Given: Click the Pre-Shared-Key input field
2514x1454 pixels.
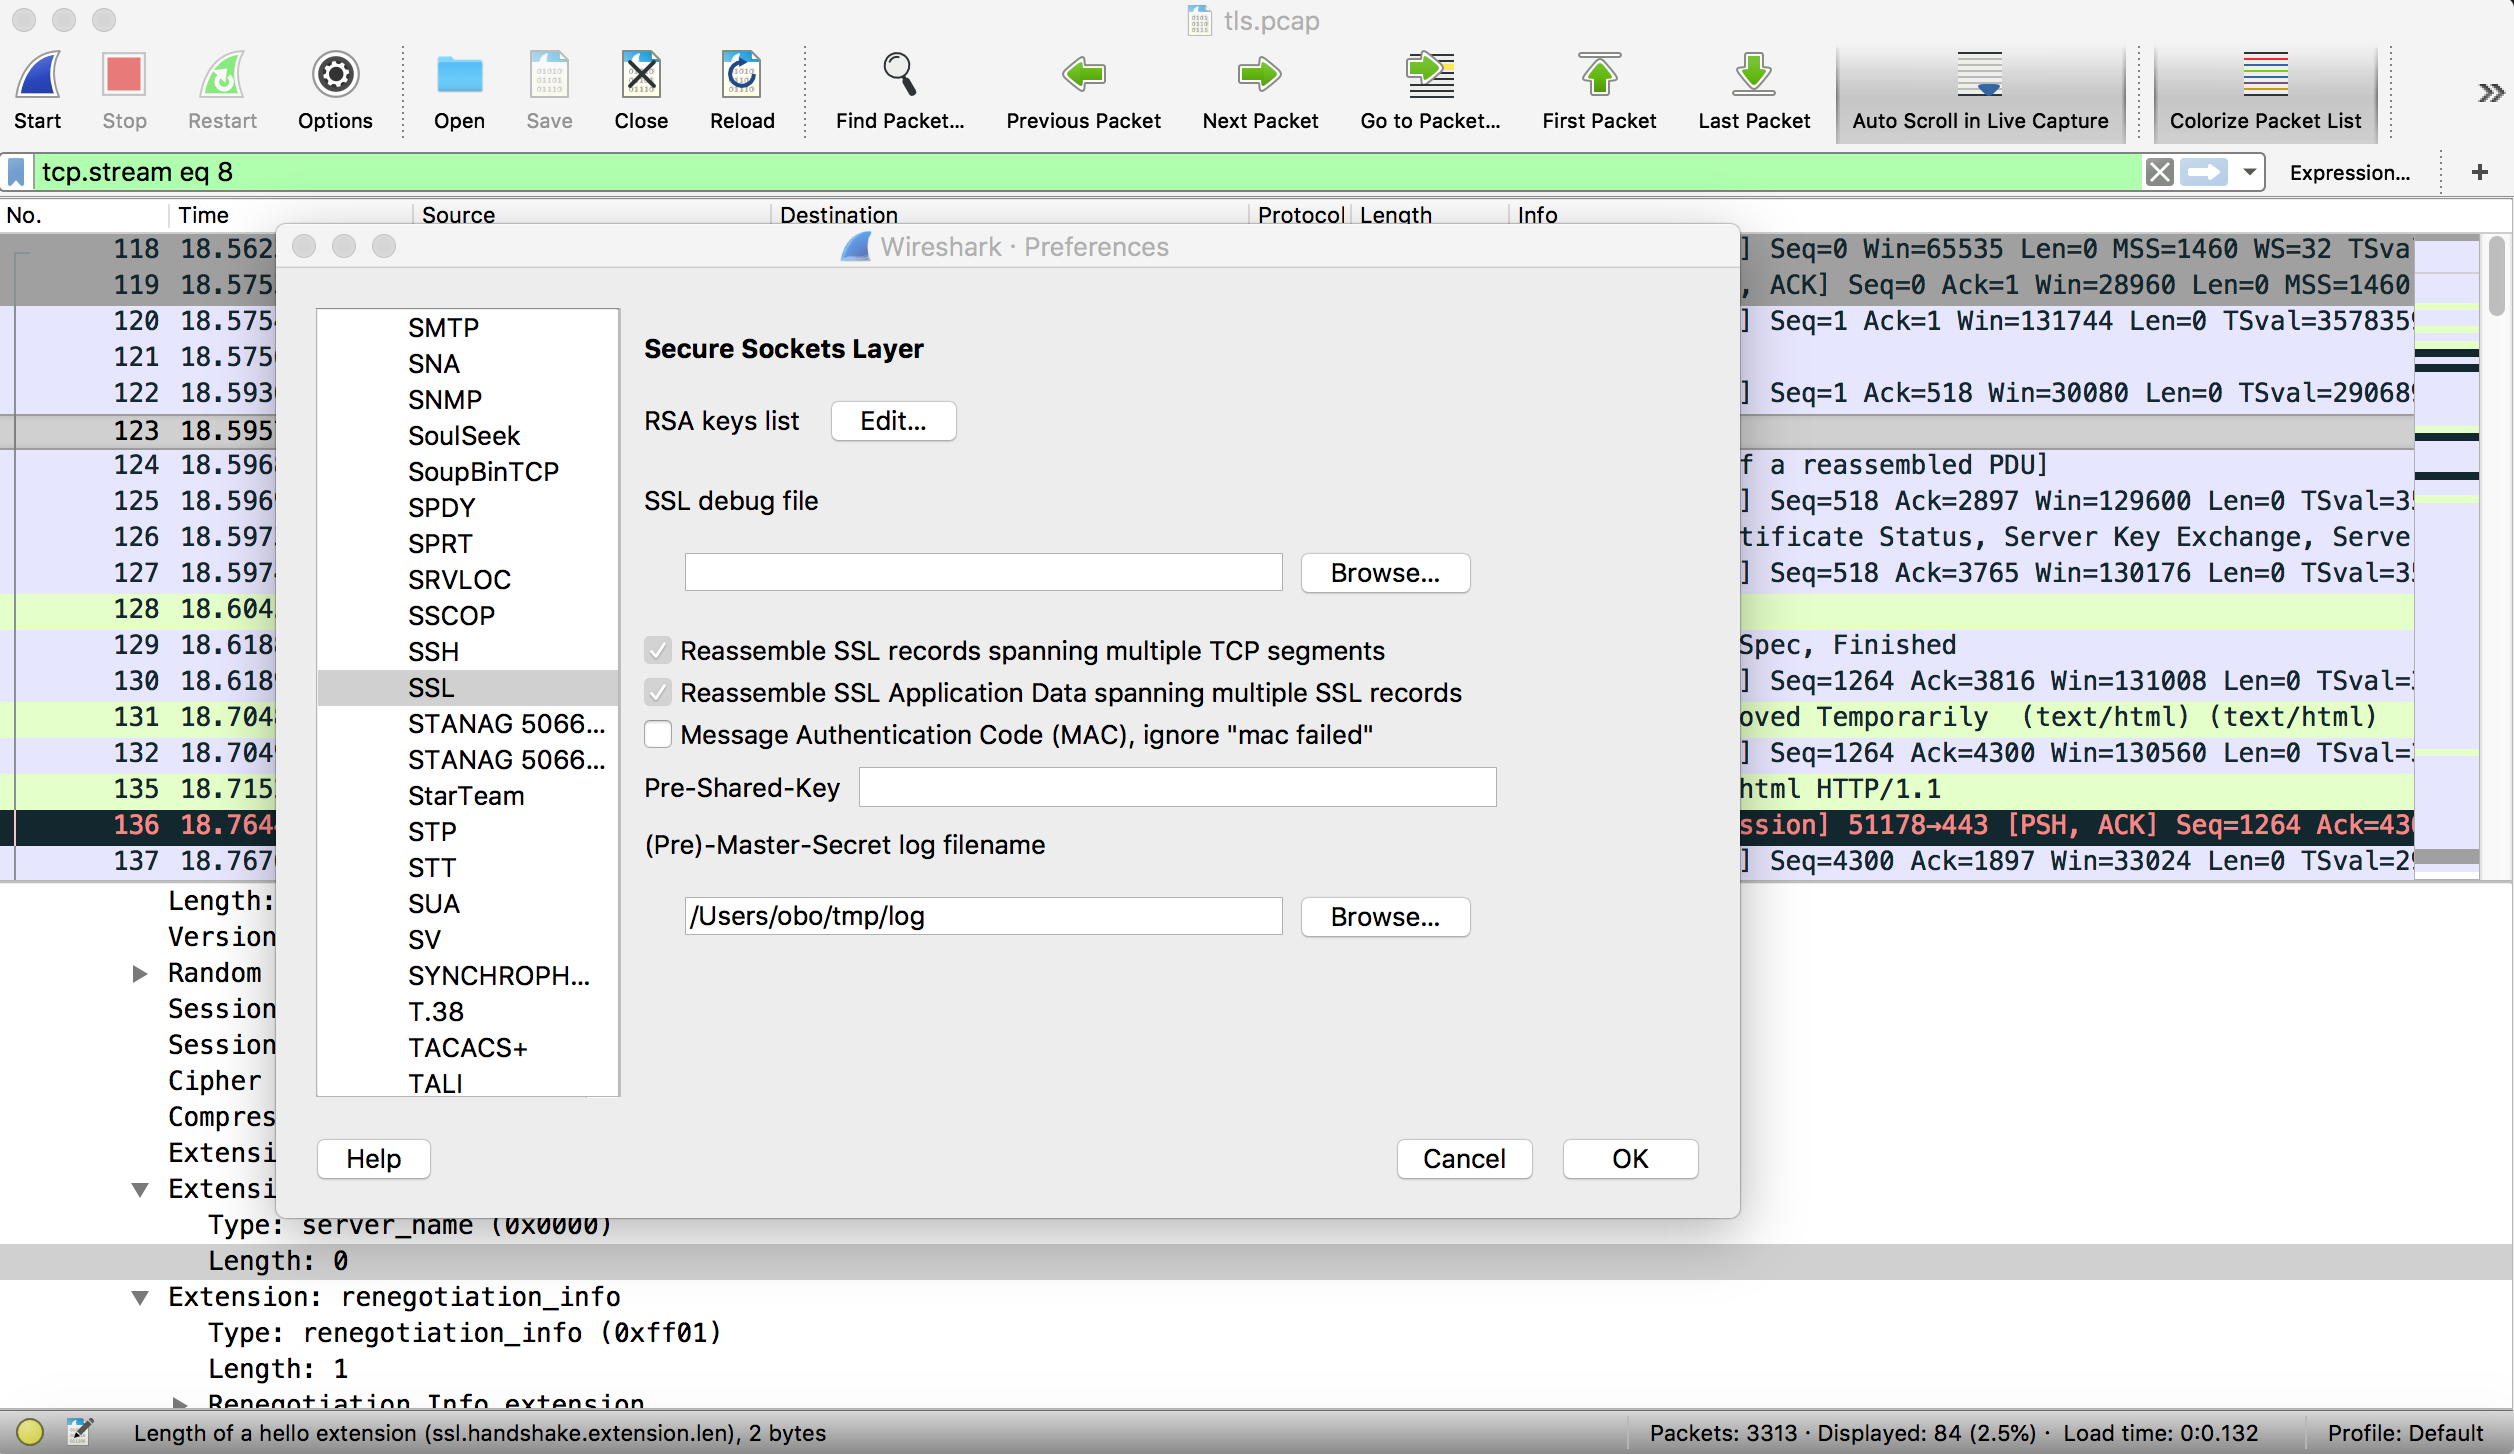Looking at the screenshot, I should click(x=1177, y=788).
